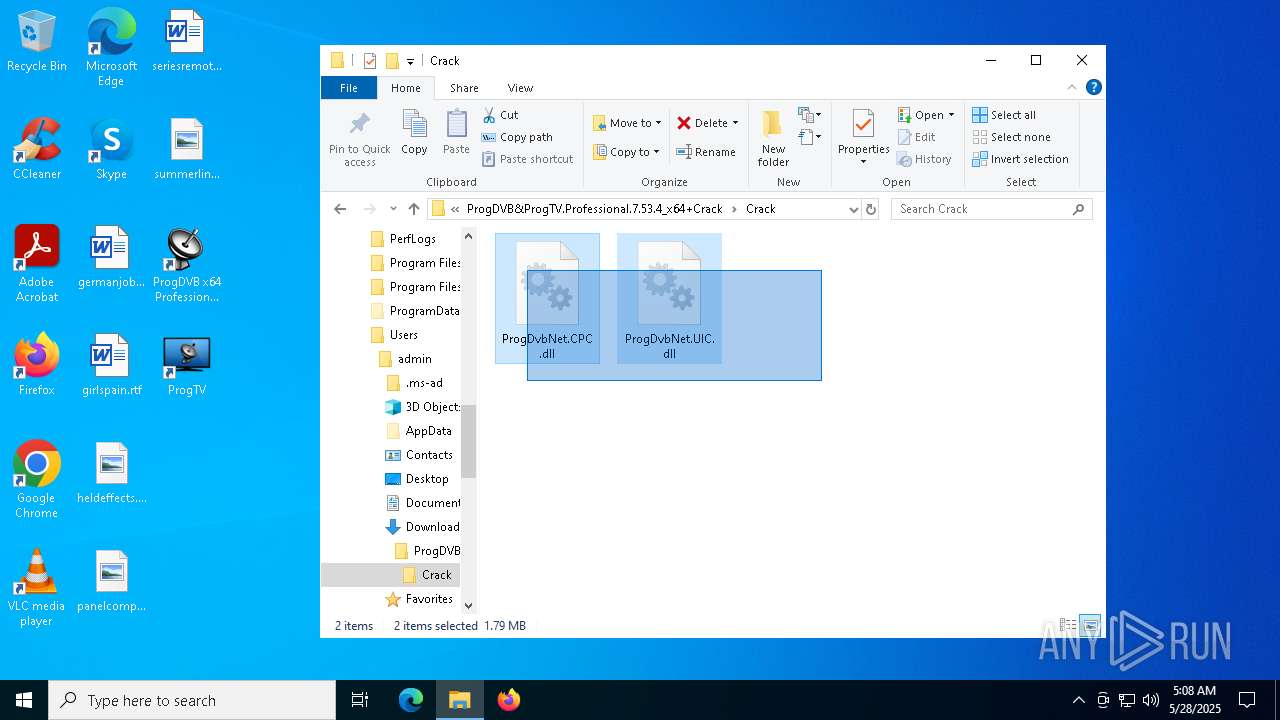Open the File menu tab
The width and height of the screenshot is (1280, 720).
tap(349, 88)
